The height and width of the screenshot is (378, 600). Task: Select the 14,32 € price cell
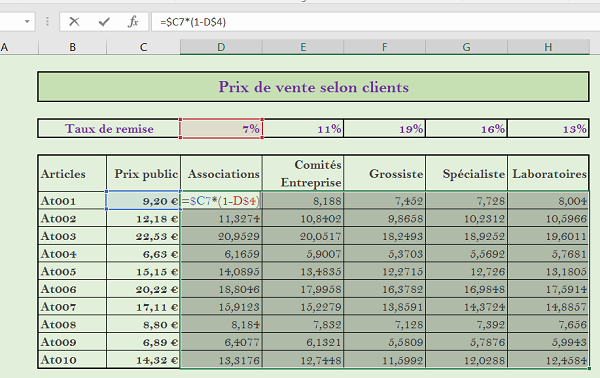143,359
